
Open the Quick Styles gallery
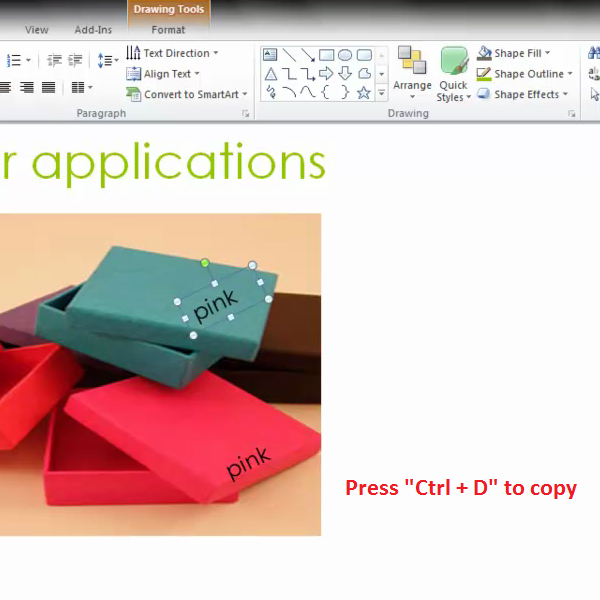tap(453, 74)
